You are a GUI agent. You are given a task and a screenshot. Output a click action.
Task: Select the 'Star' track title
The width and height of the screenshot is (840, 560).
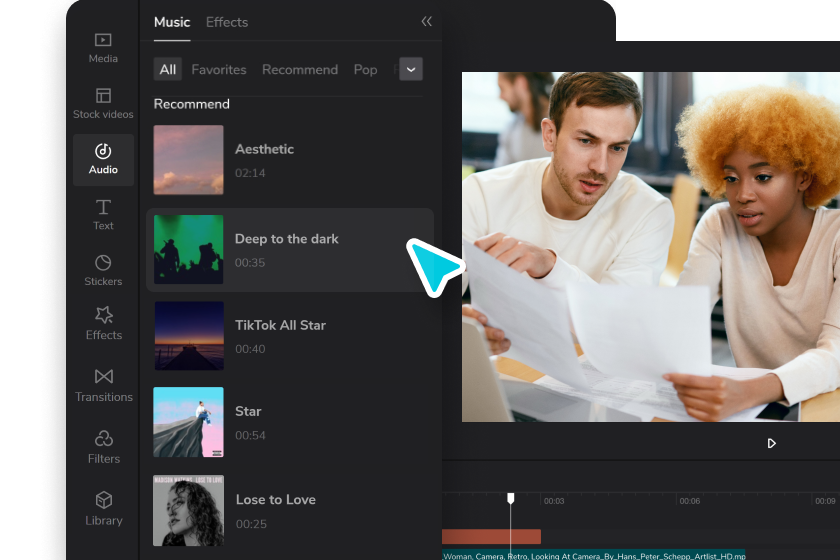[248, 411]
